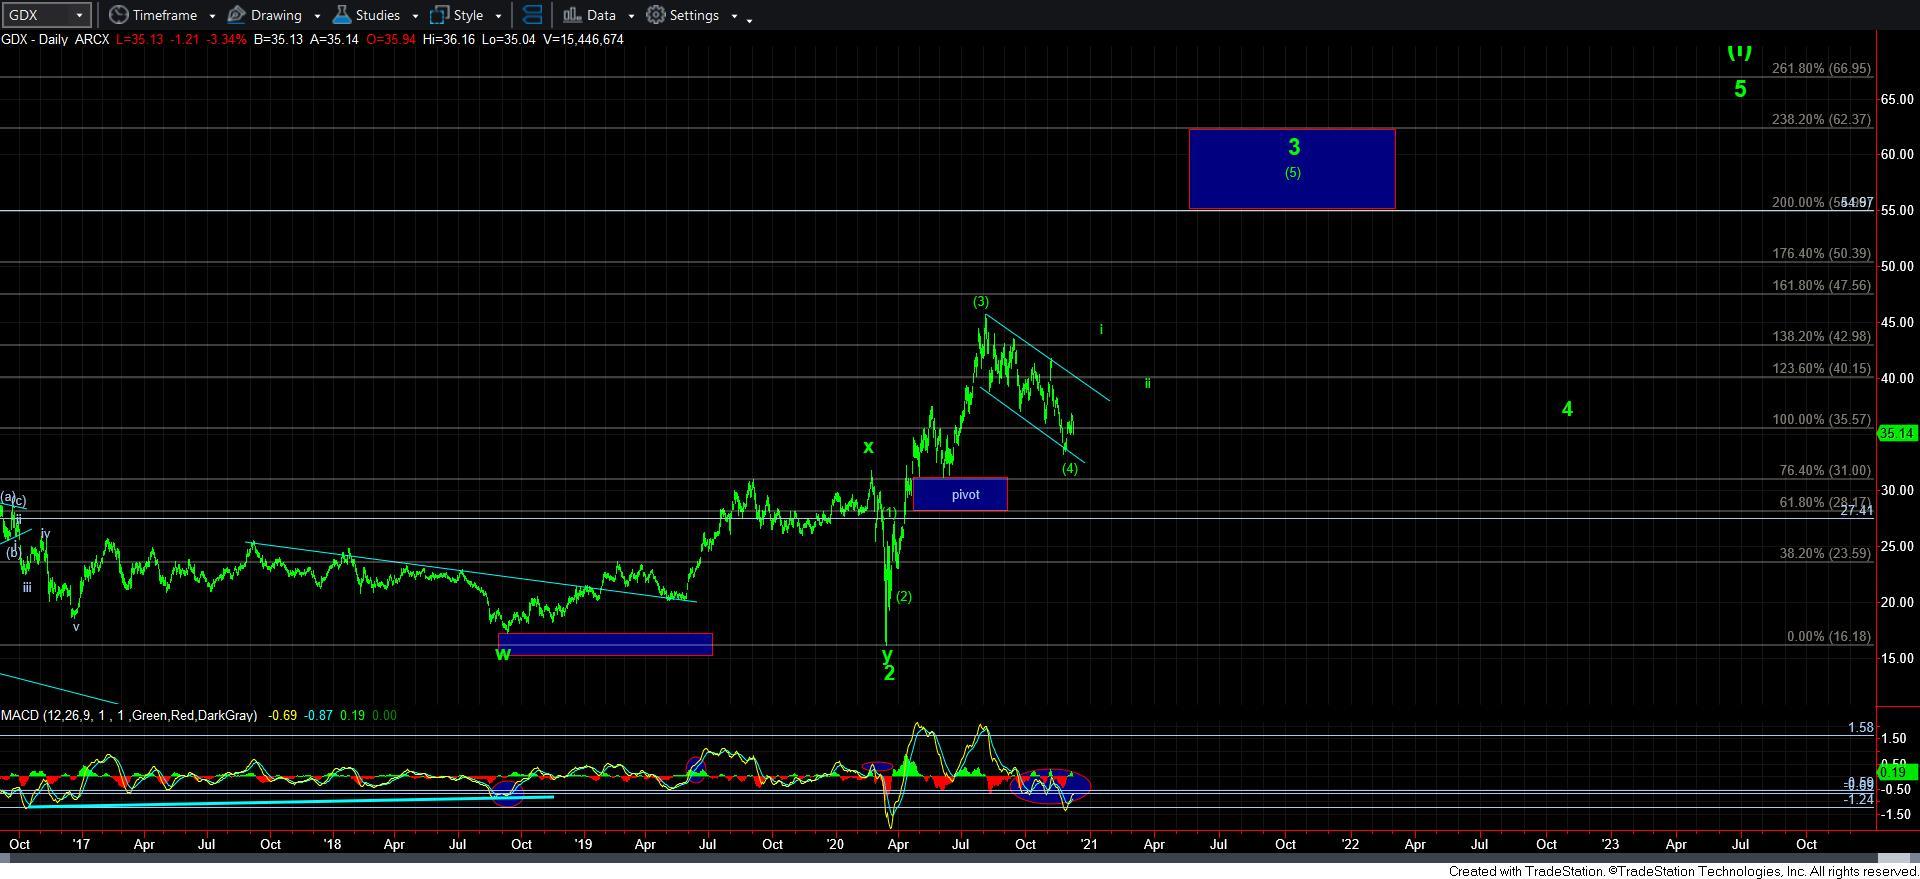Image resolution: width=1920 pixels, height=879 pixels.
Task: Expand the Timeframe dropdown arrow
Action: tap(212, 16)
